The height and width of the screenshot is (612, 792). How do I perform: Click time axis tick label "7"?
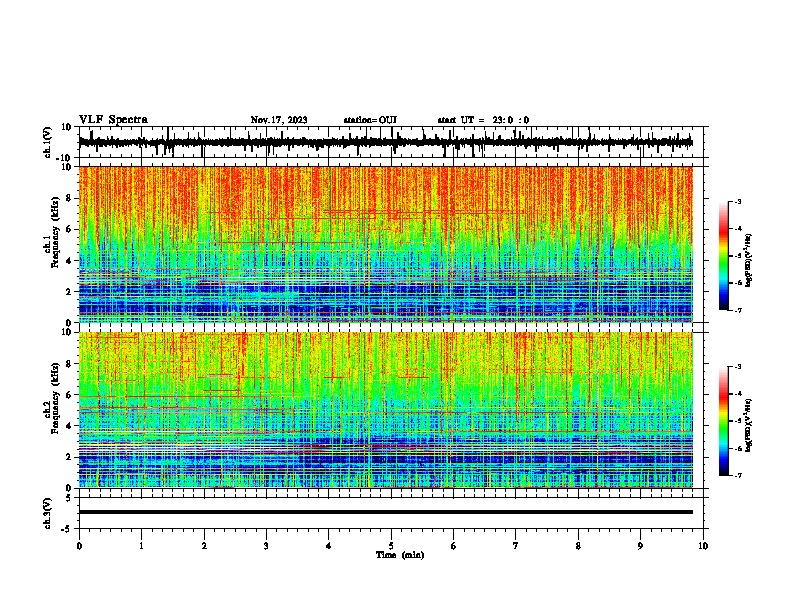(x=516, y=546)
